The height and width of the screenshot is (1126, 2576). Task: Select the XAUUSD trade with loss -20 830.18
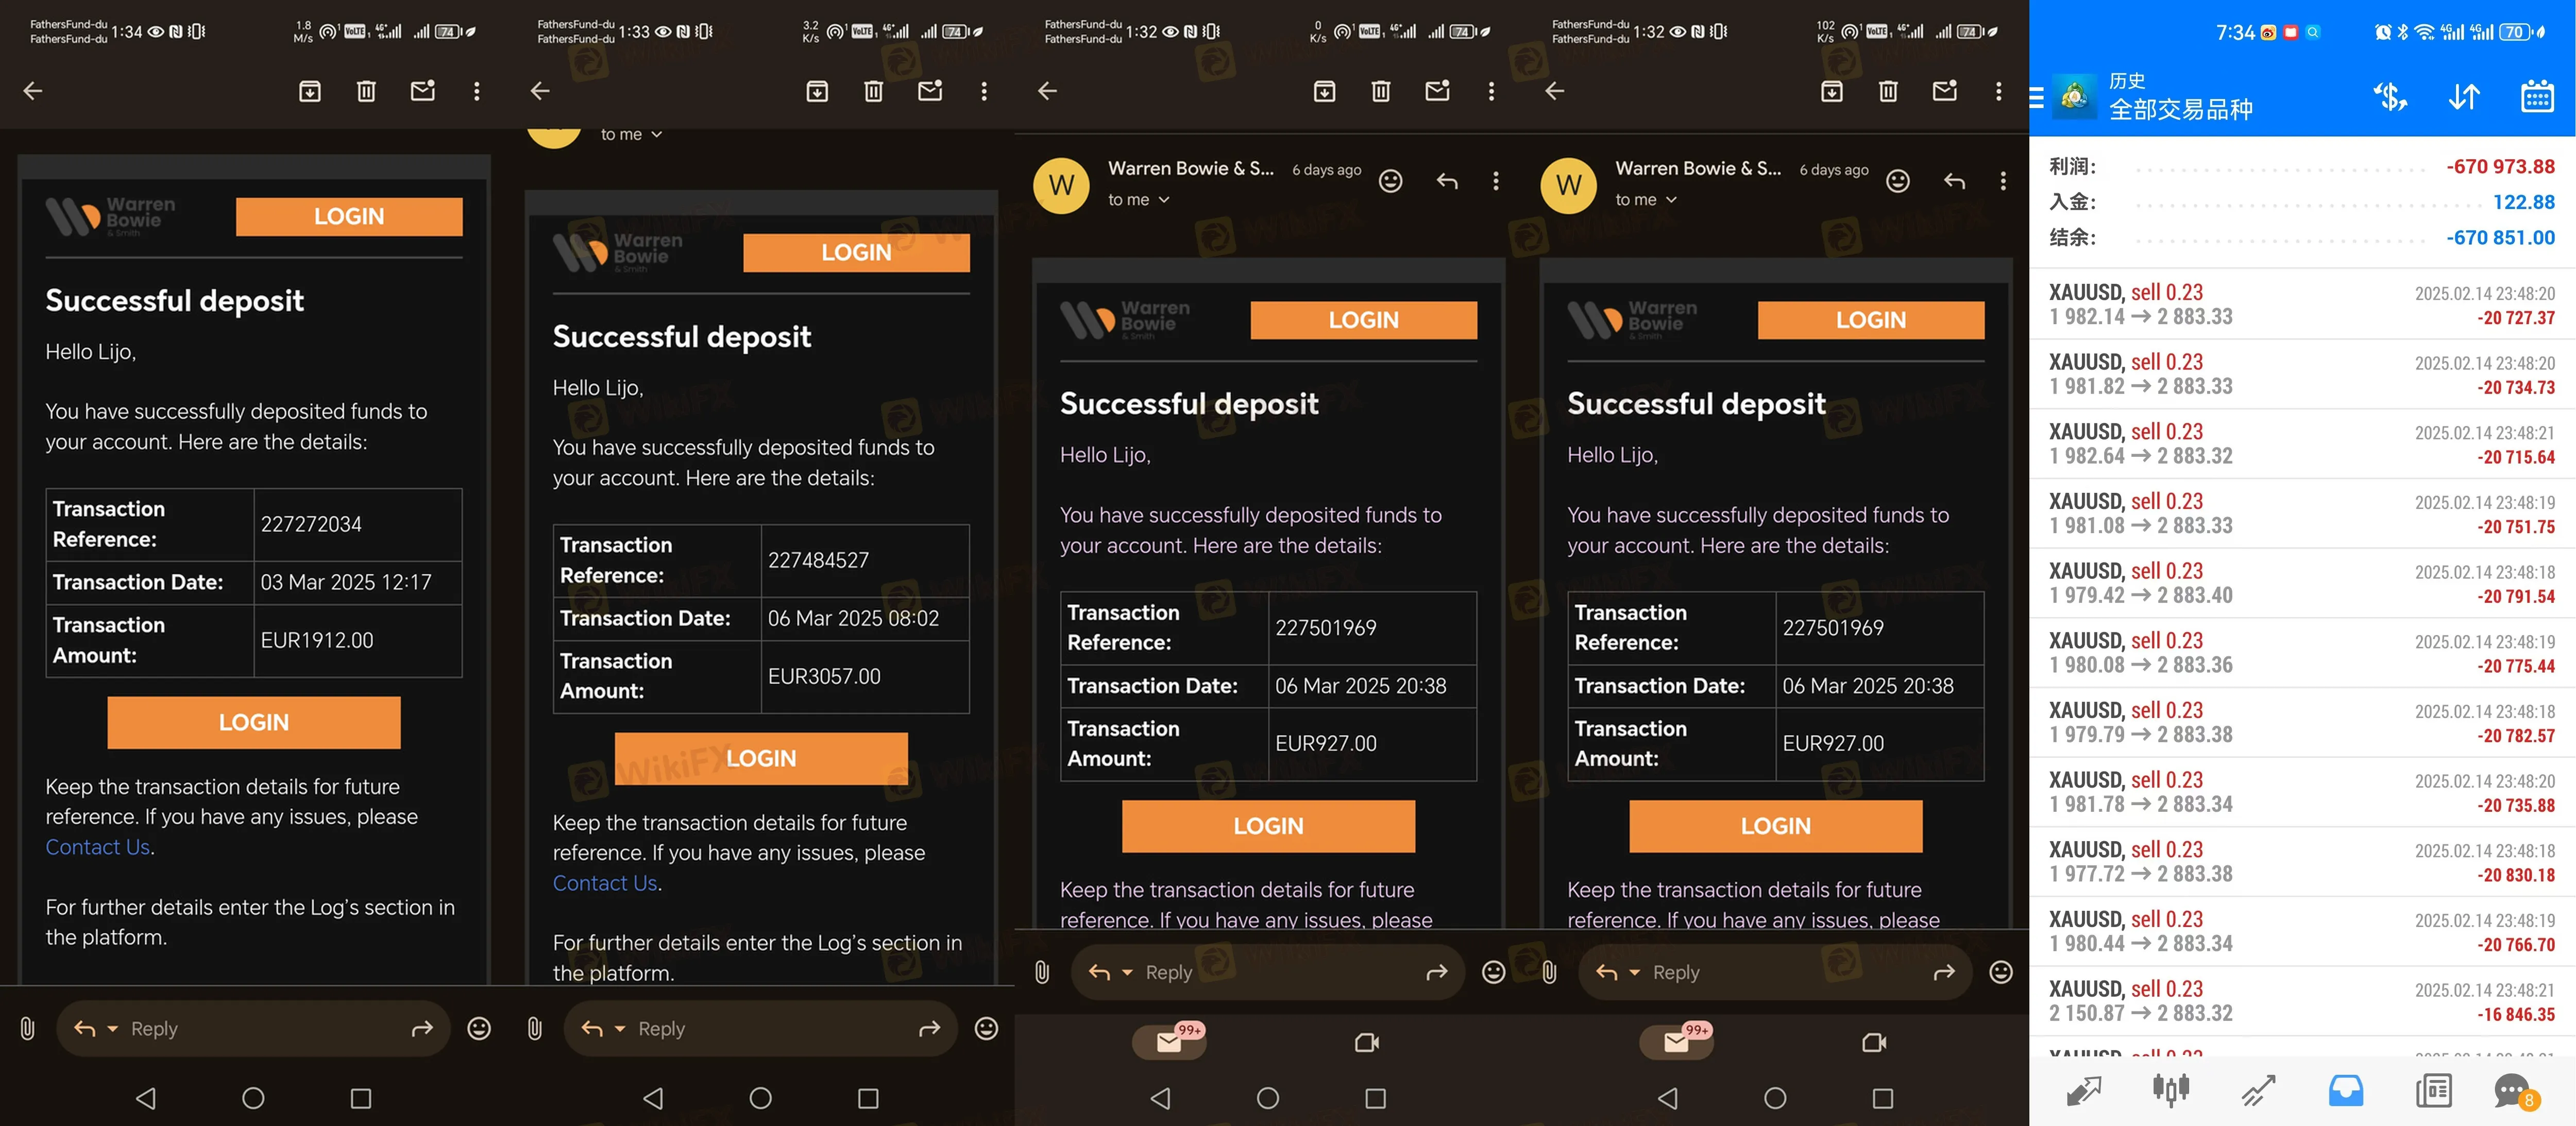point(2302,861)
